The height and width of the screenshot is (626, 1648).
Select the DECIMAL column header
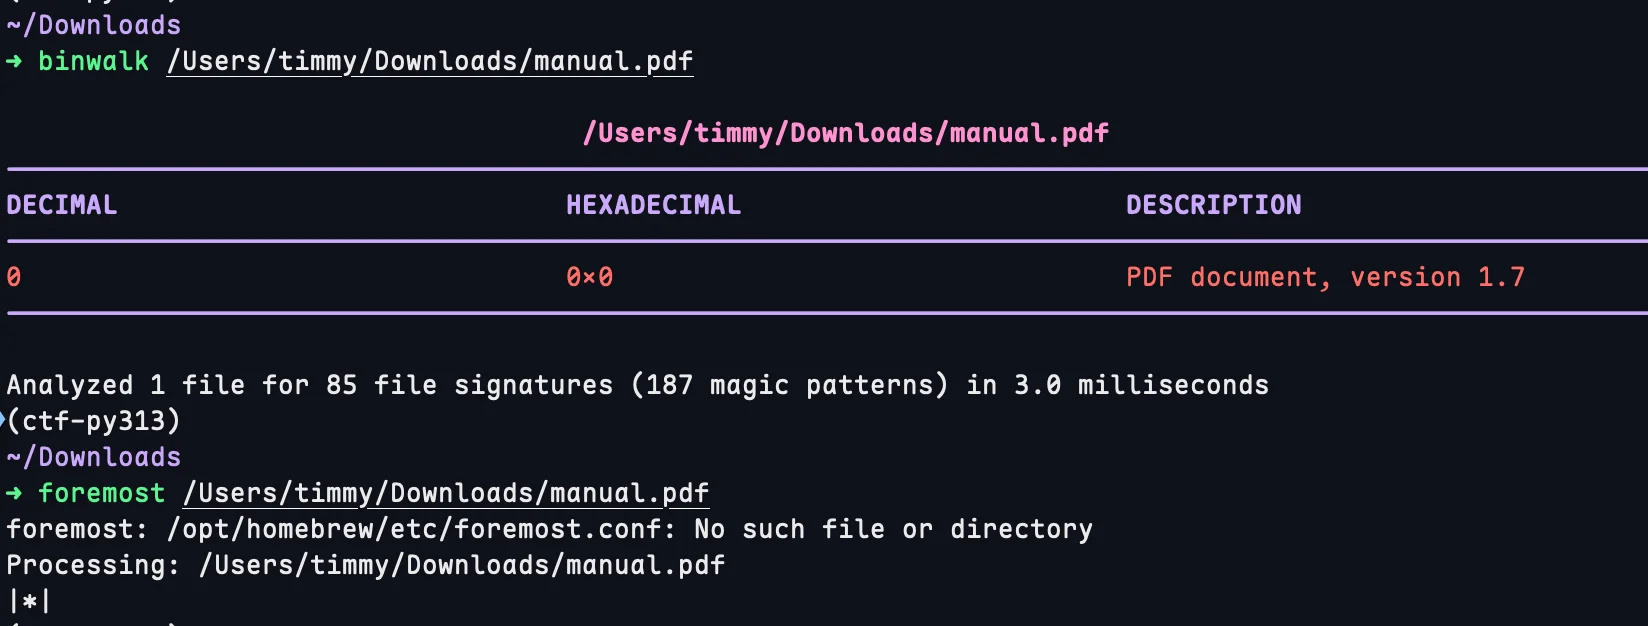[62, 206]
